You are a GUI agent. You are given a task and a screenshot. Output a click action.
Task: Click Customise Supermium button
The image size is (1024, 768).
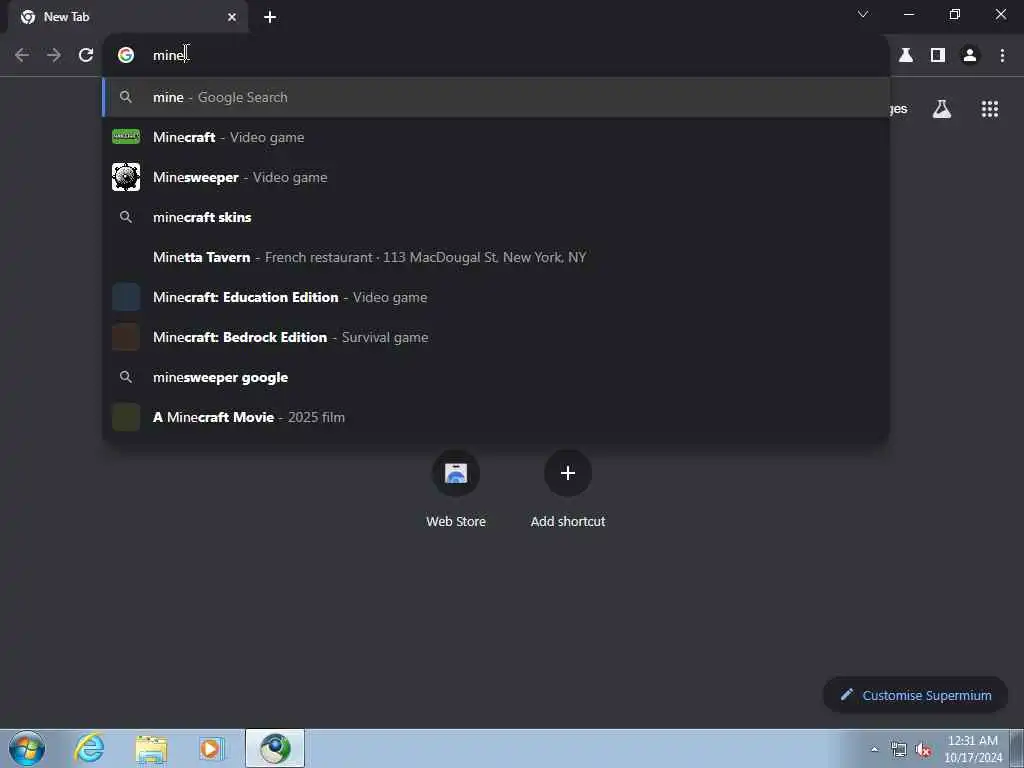[915, 696]
